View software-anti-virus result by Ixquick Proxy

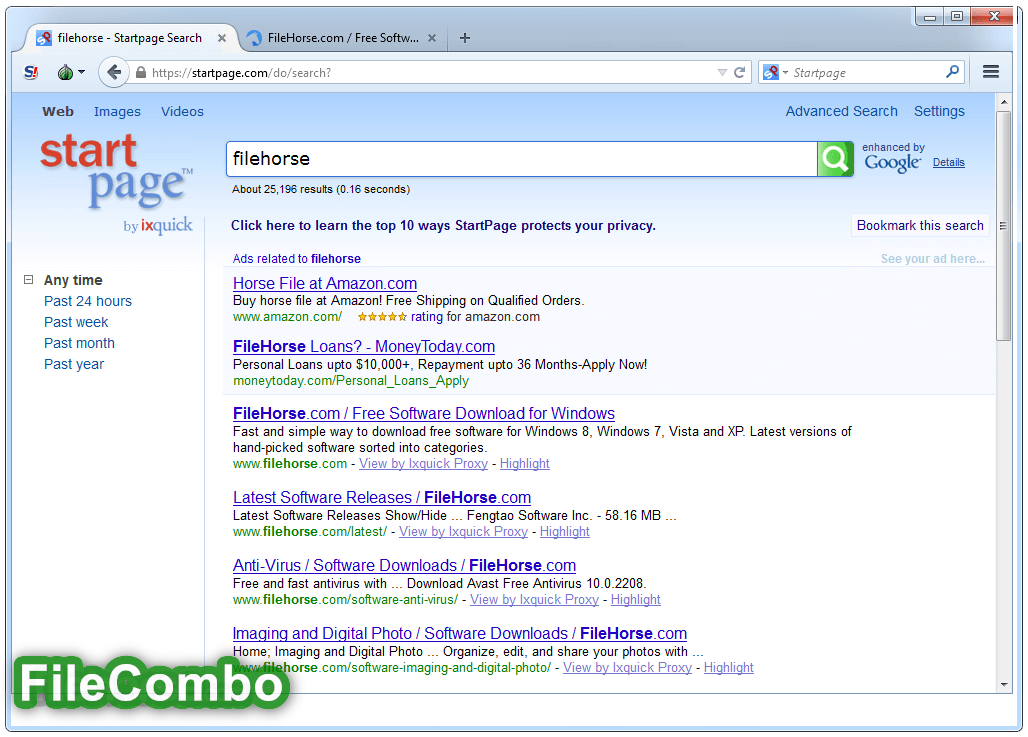coord(534,600)
